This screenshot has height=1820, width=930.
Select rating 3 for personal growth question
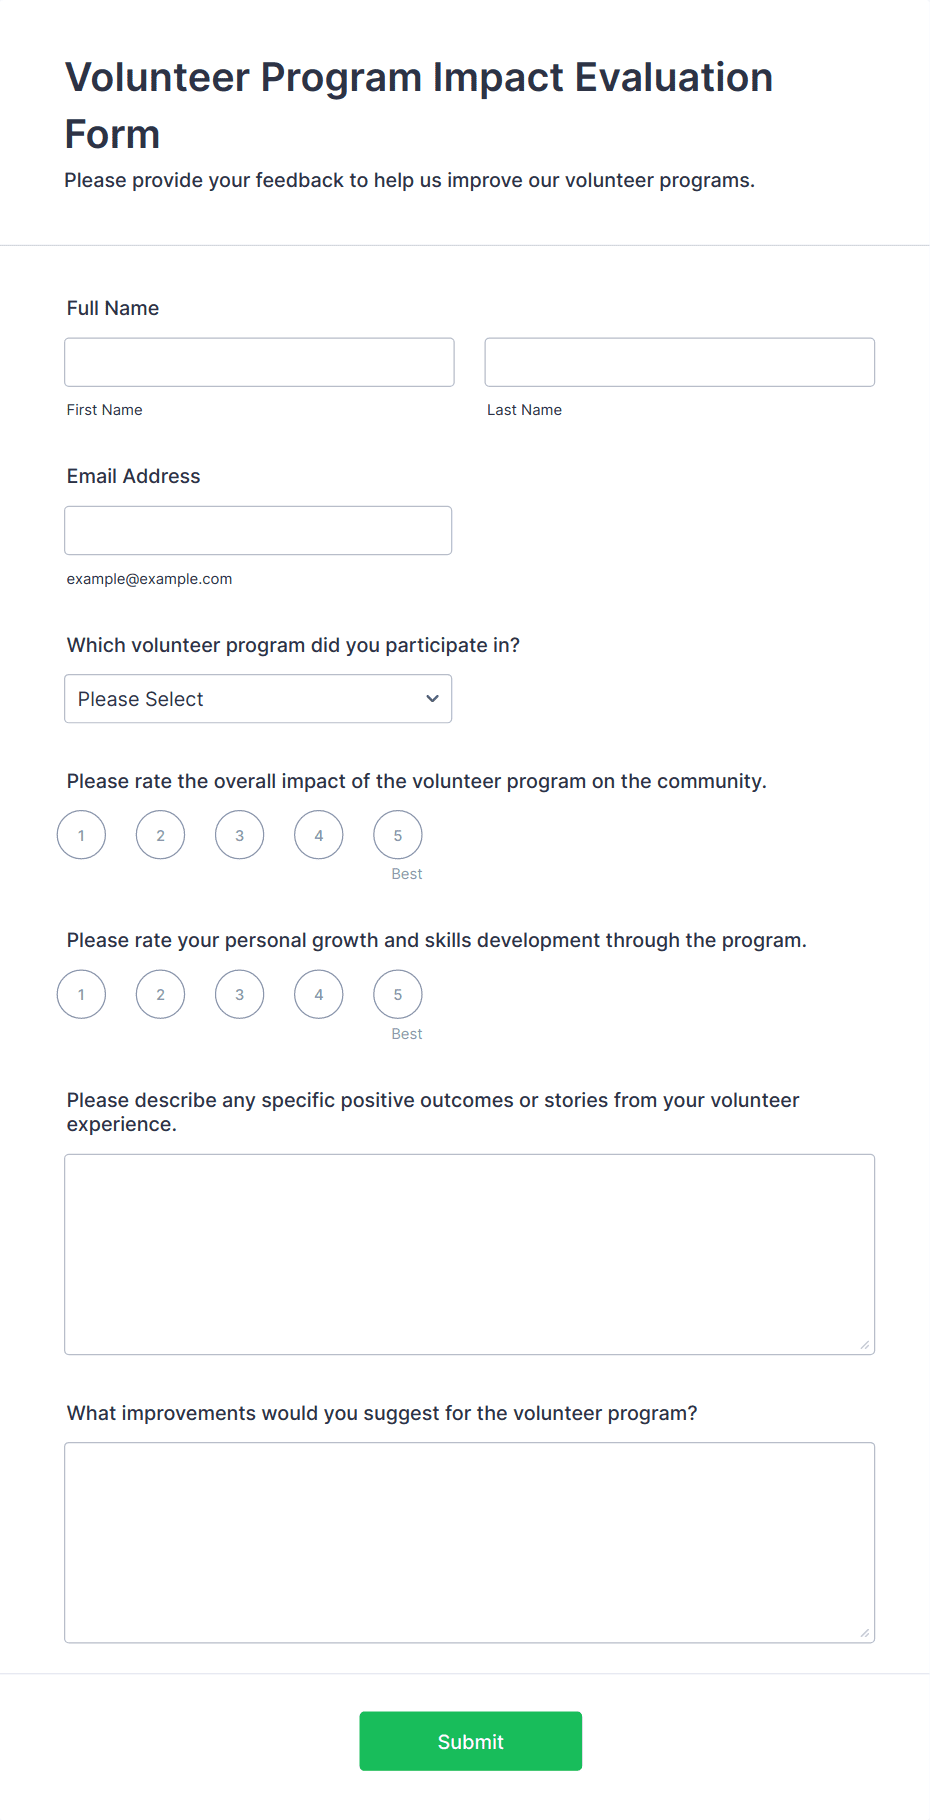239,994
